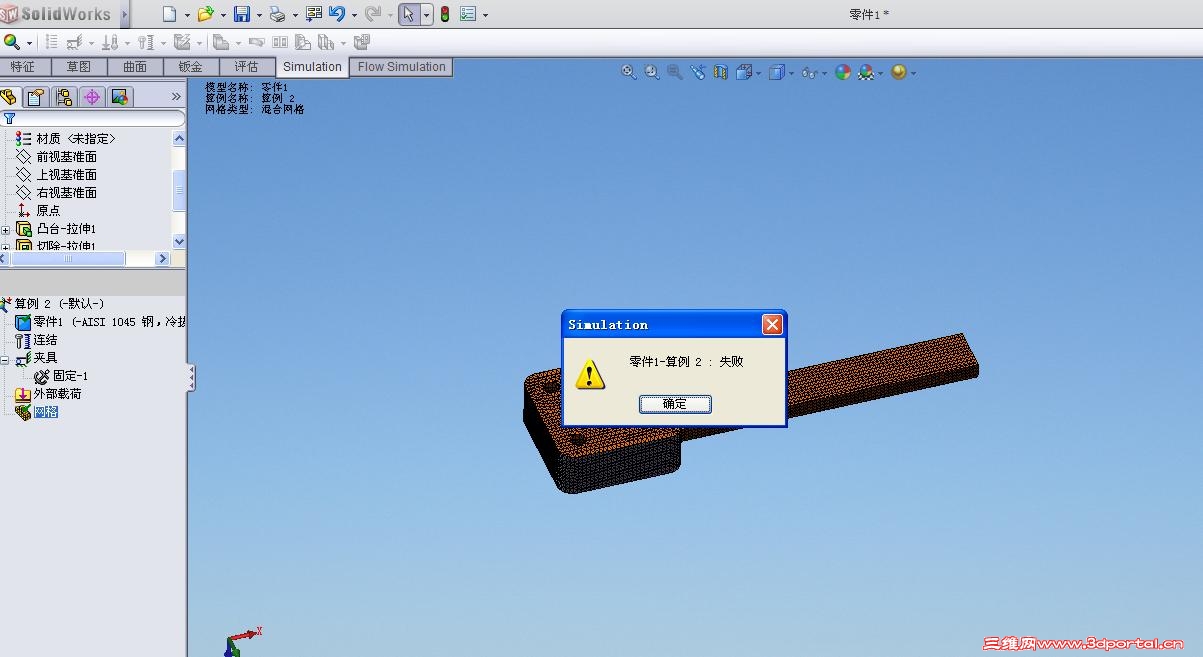Open the ConfigurationManager tab icon
Viewport: 1203px width, 657px height.
(x=65, y=97)
